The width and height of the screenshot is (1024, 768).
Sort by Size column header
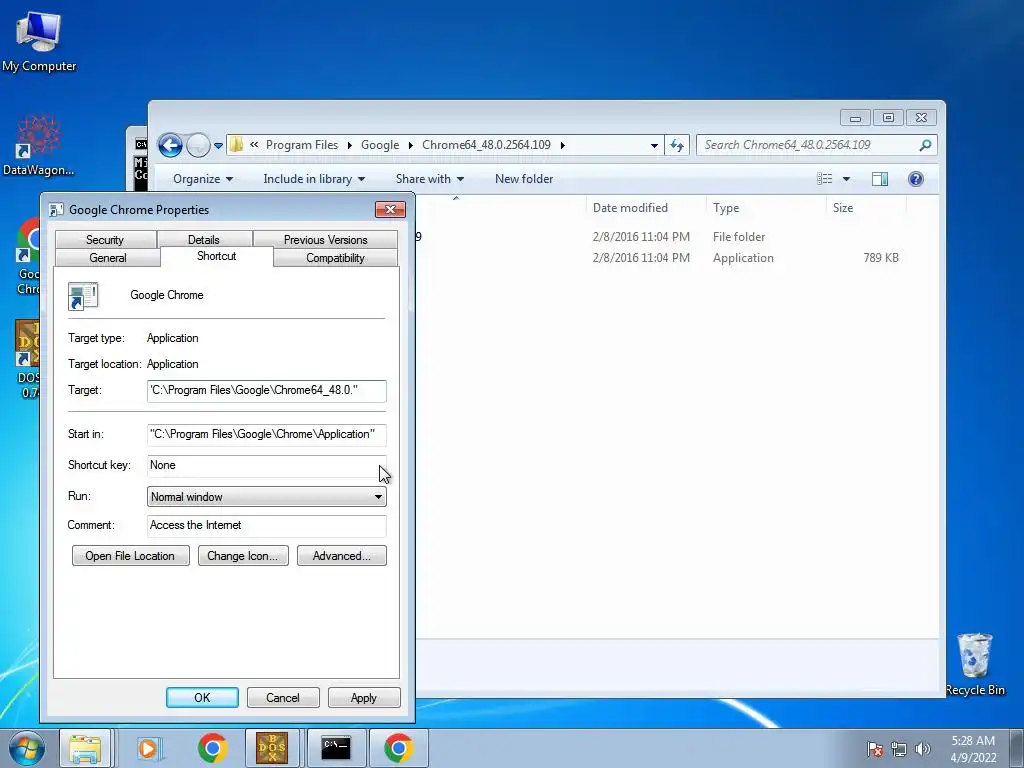coord(866,208)
